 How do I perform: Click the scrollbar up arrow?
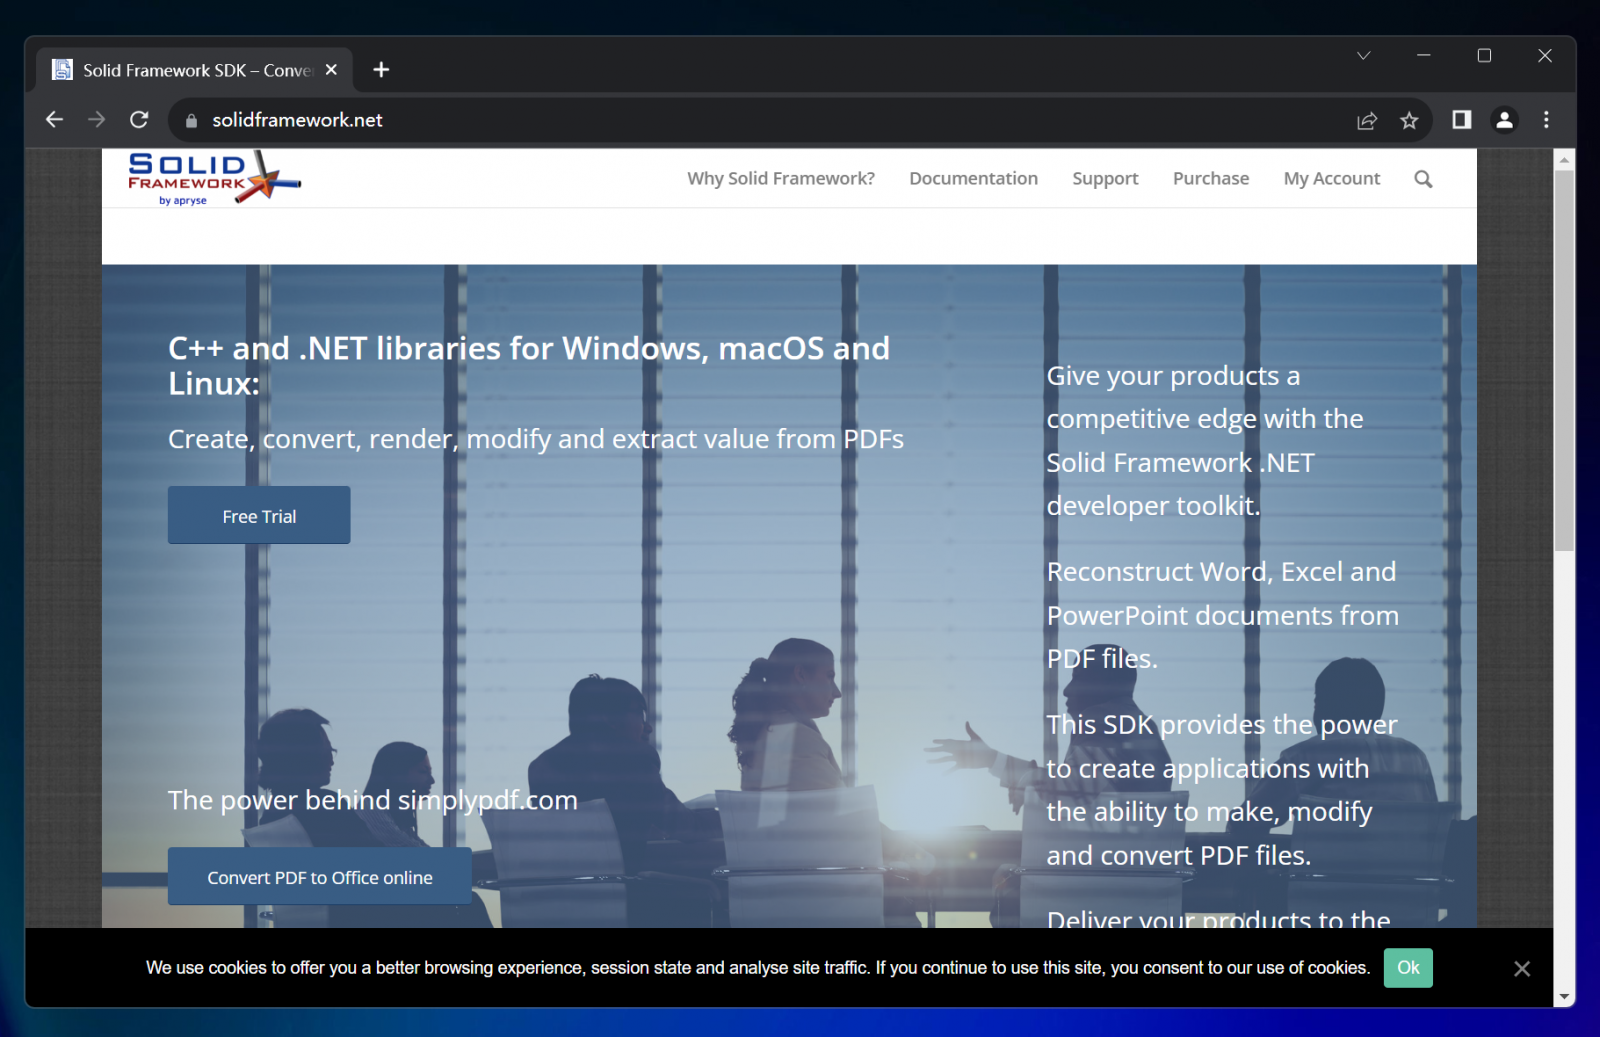click(1564, 160)
